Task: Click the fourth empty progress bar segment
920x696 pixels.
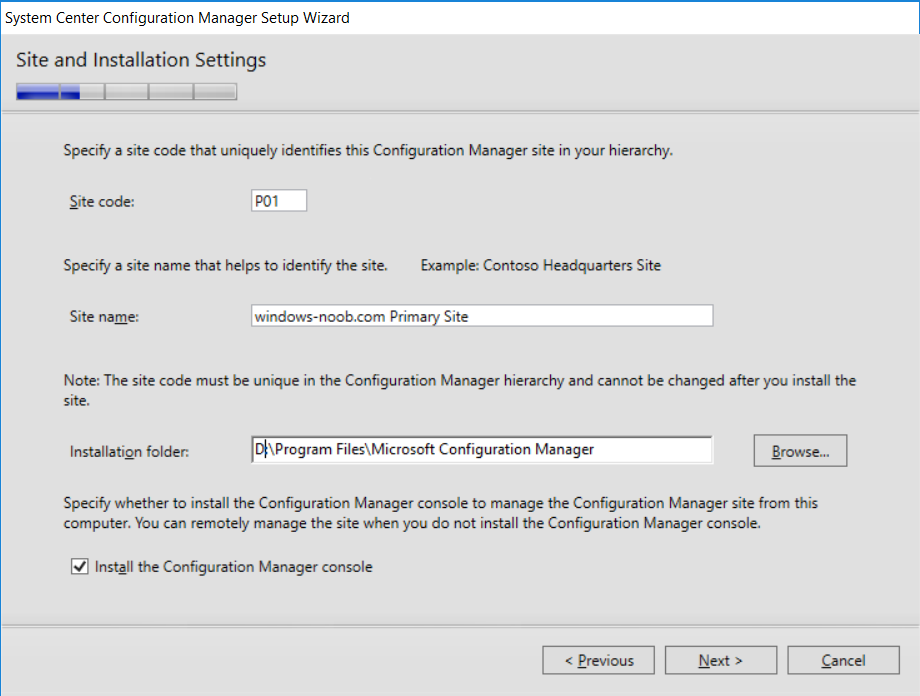Action: click(171, 92)
